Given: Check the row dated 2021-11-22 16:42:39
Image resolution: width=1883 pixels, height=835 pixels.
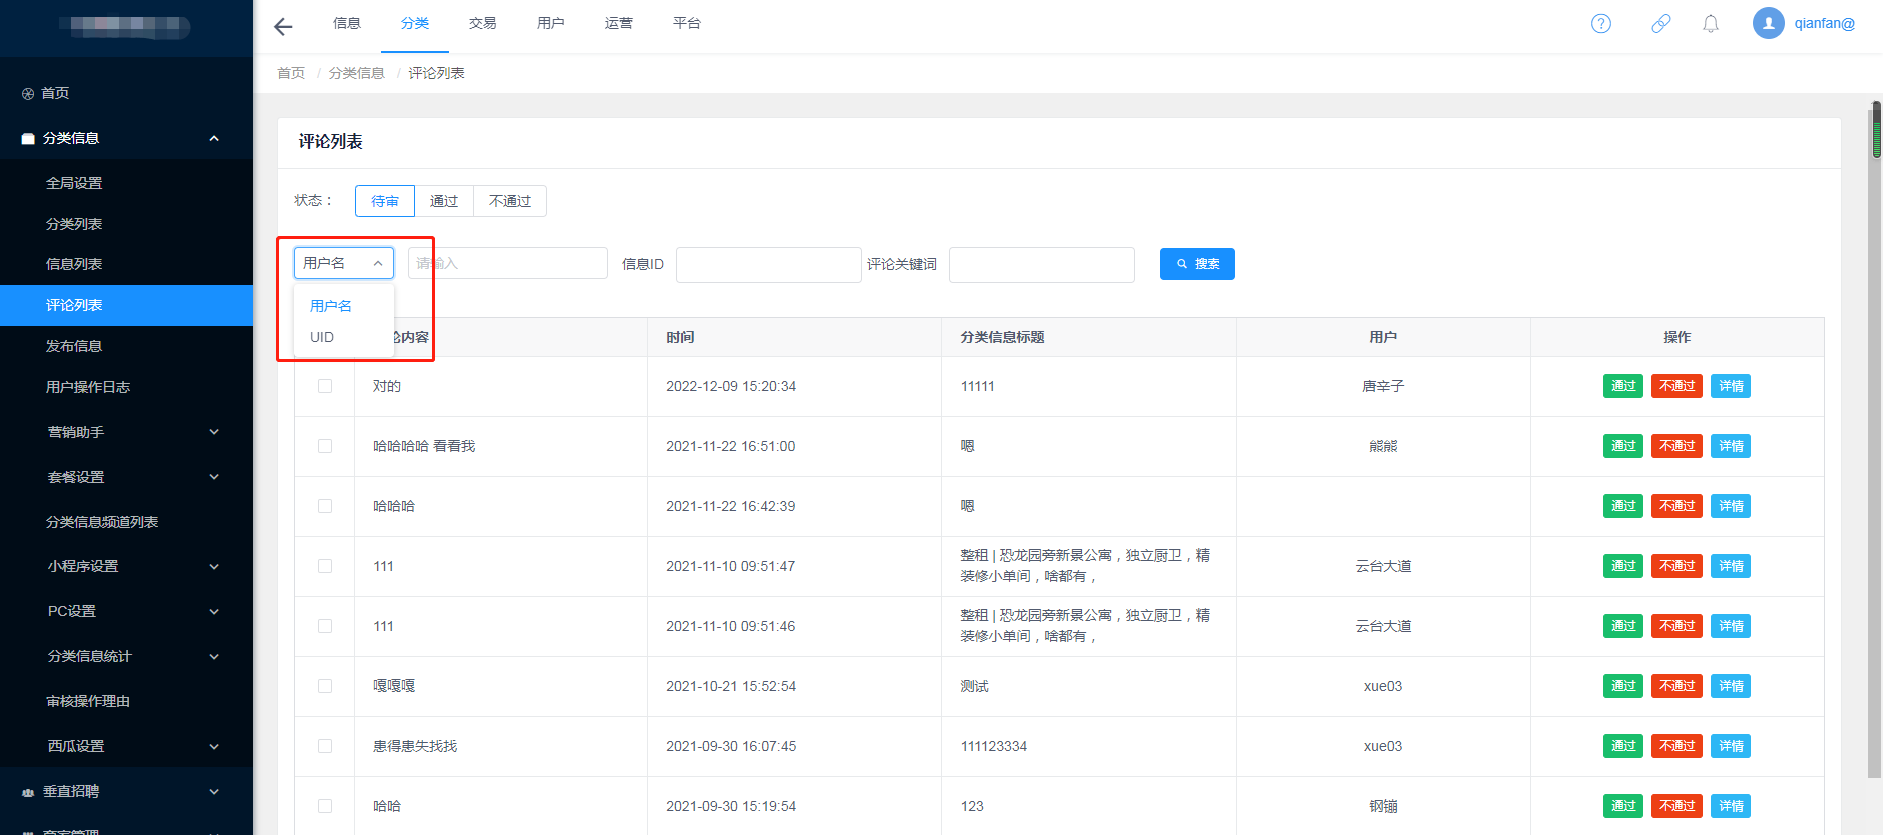Looking at the screenshot, I should [x=325, y=506].
